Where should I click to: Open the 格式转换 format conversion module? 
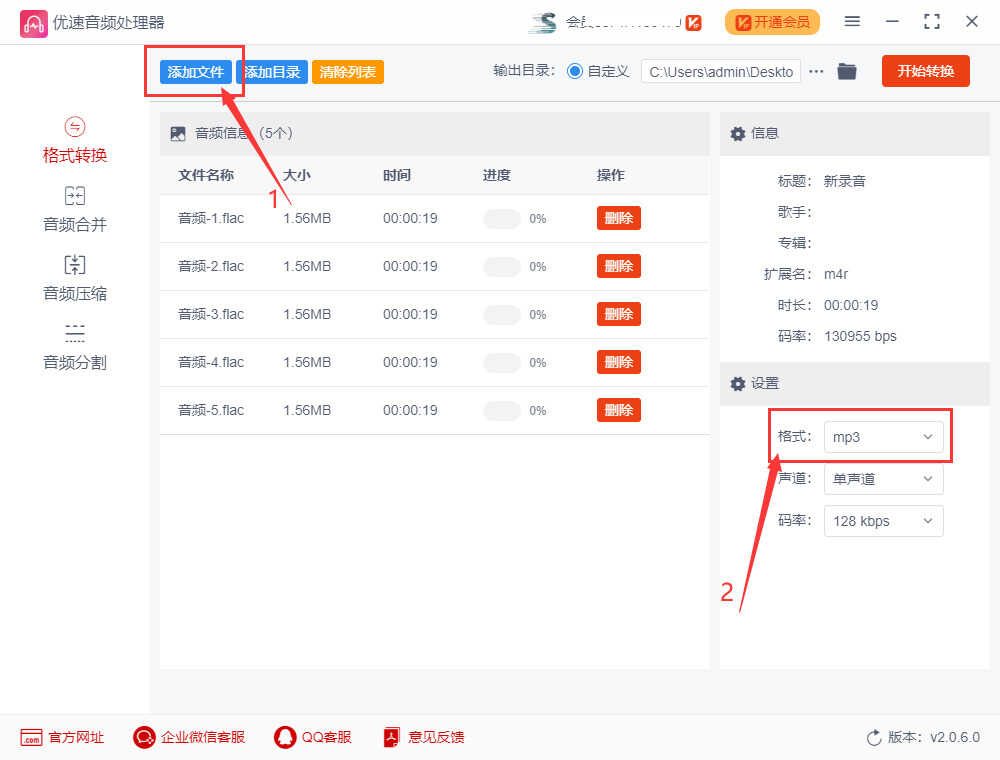[x=75, y=141]
